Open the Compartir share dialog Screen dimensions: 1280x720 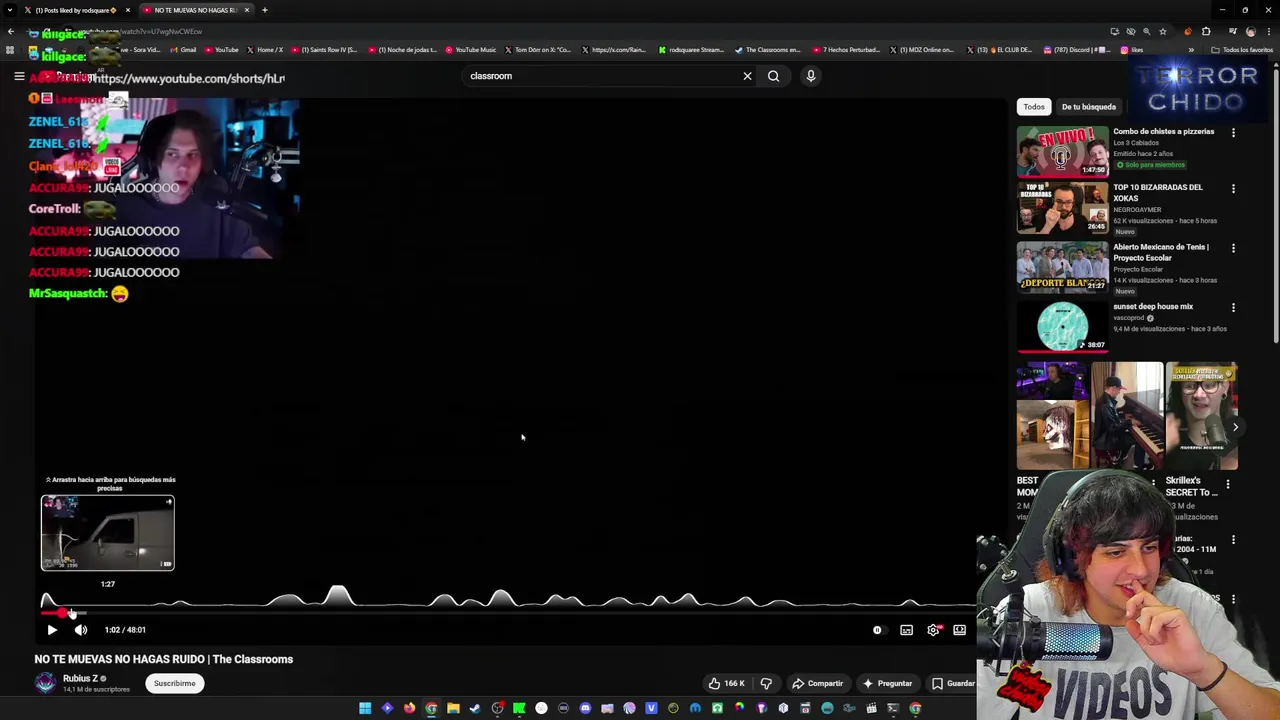818,683
